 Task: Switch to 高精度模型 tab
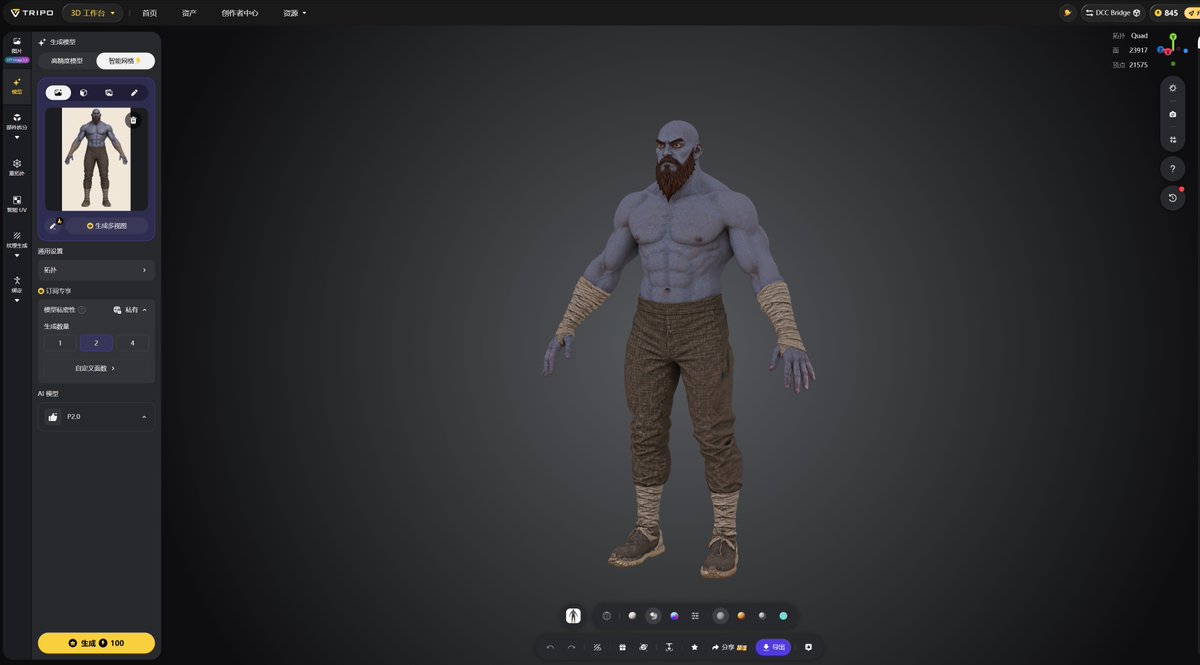67,61
